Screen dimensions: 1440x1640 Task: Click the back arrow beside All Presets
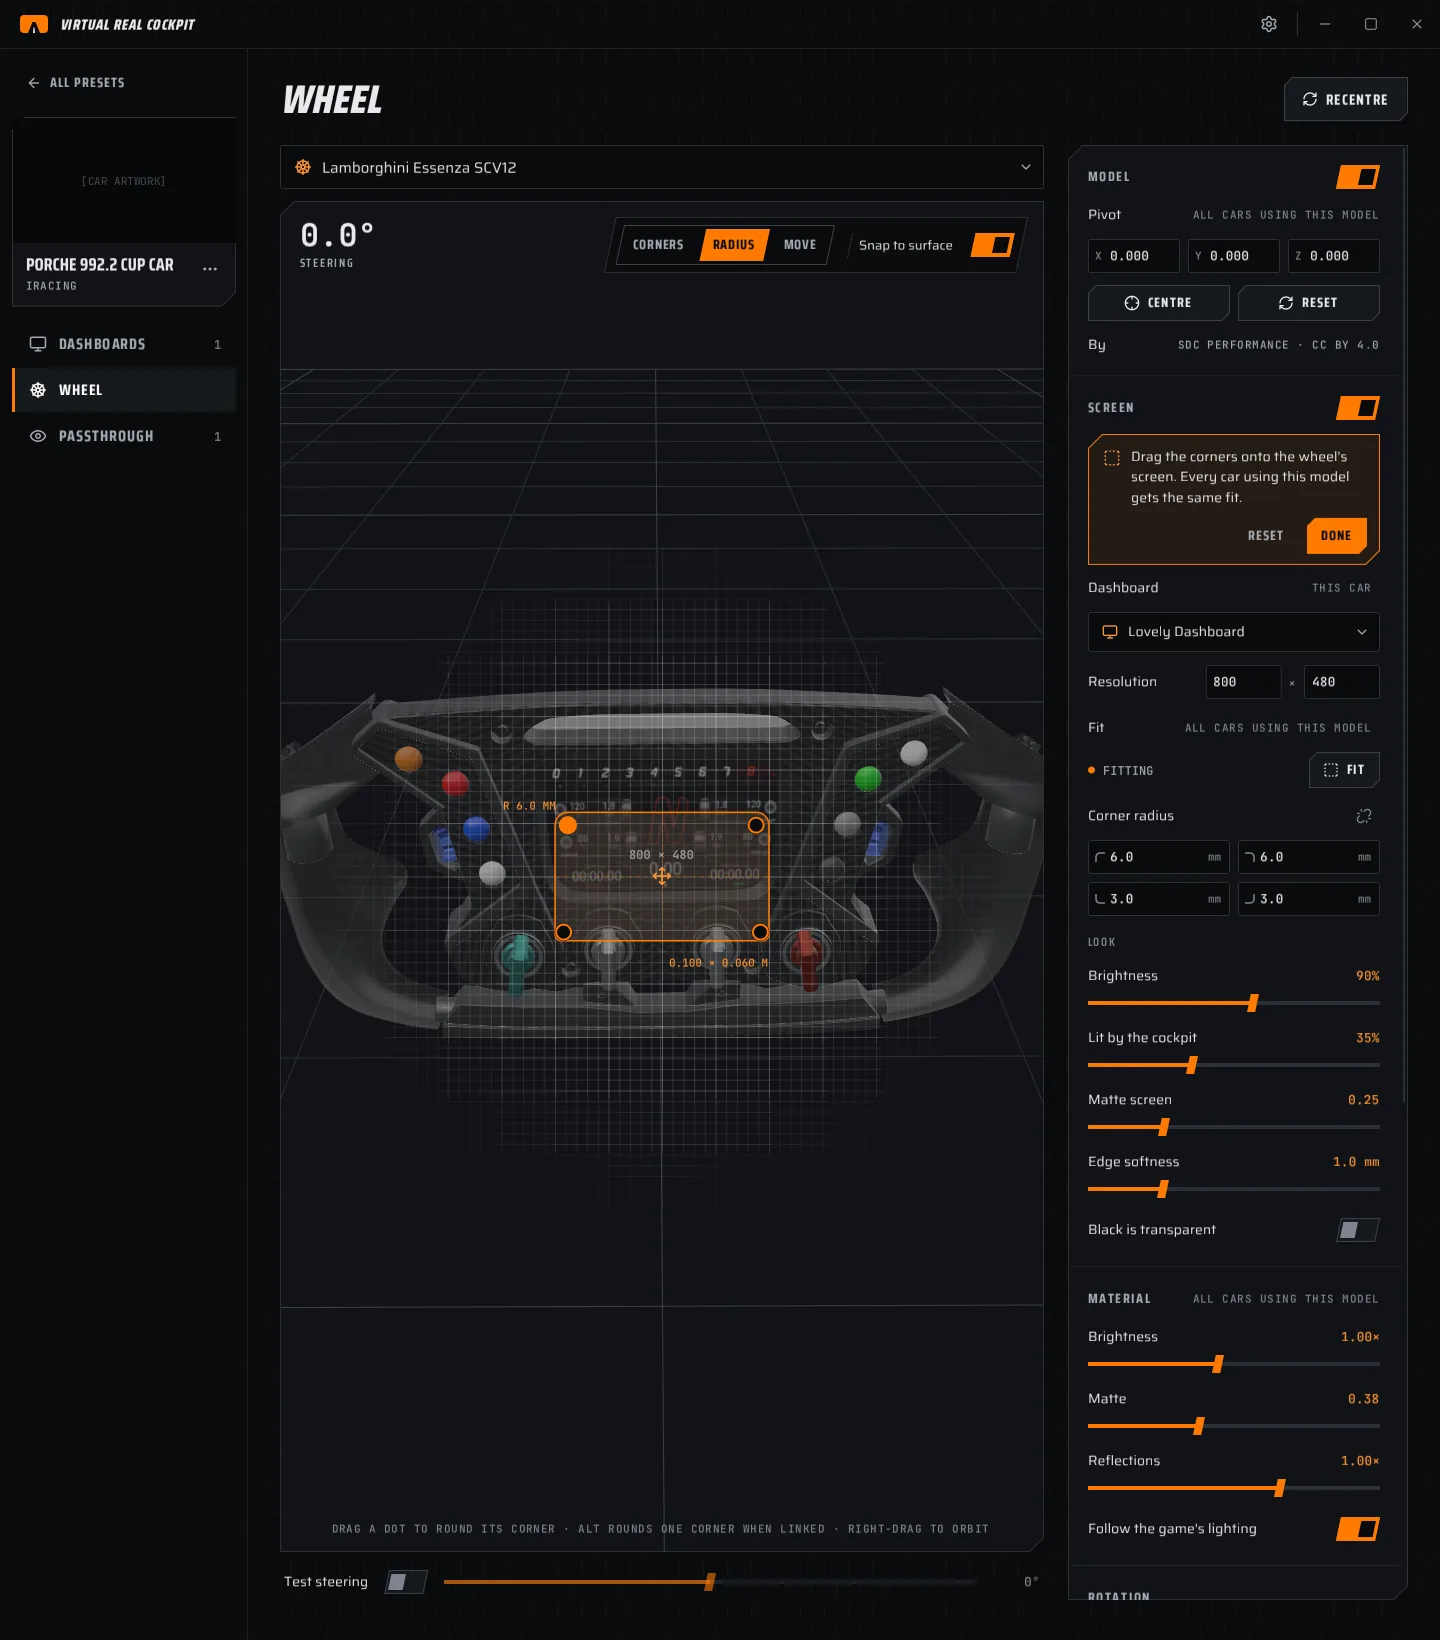tap(34, 83)
